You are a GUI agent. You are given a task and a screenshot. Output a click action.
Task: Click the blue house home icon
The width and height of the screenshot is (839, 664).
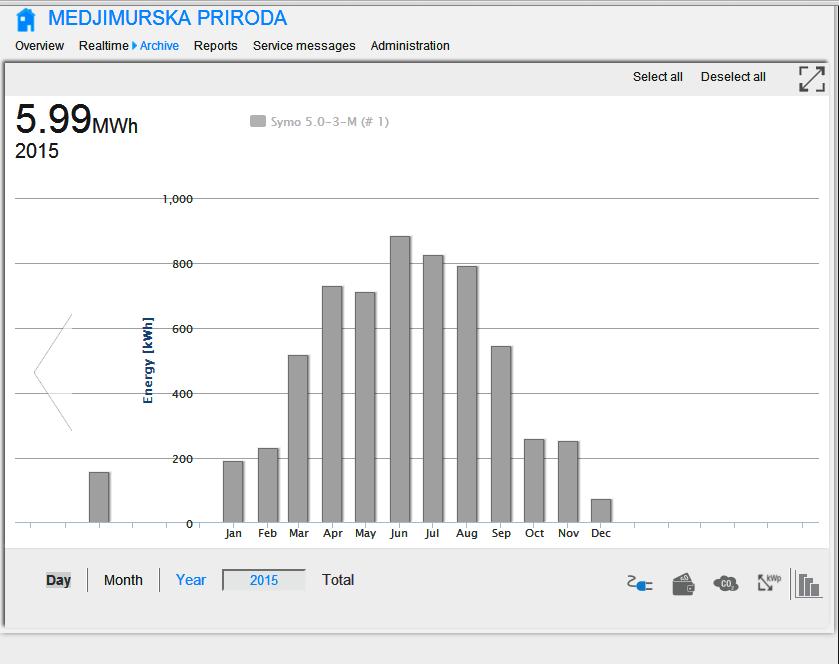coord(26,20)
